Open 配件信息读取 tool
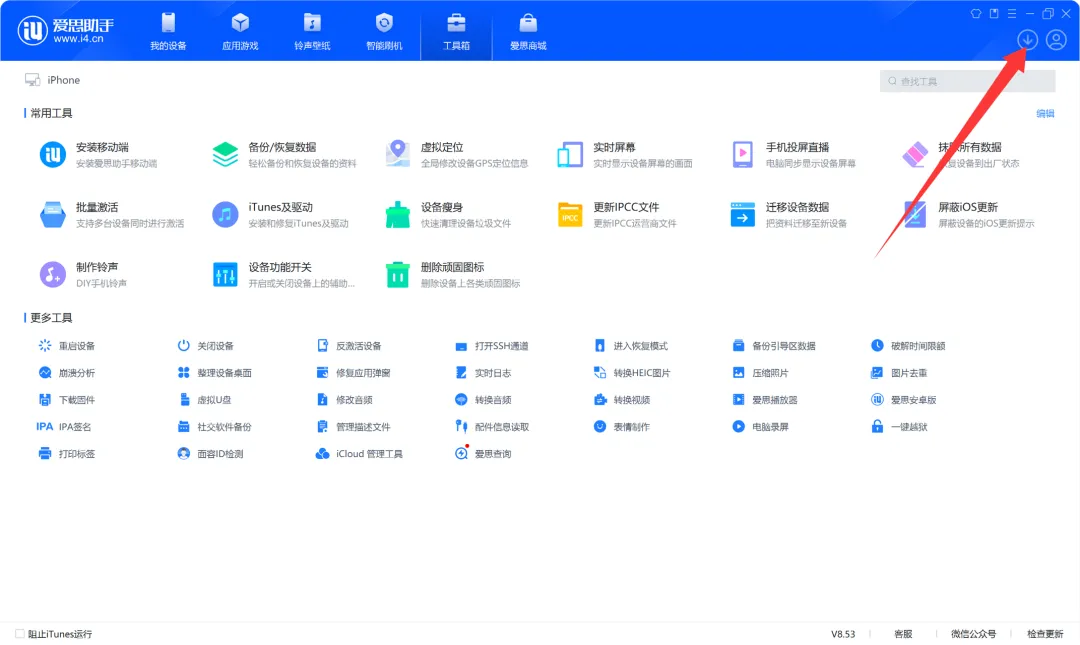Screen dimensions: 1080x645 point(492,427)
